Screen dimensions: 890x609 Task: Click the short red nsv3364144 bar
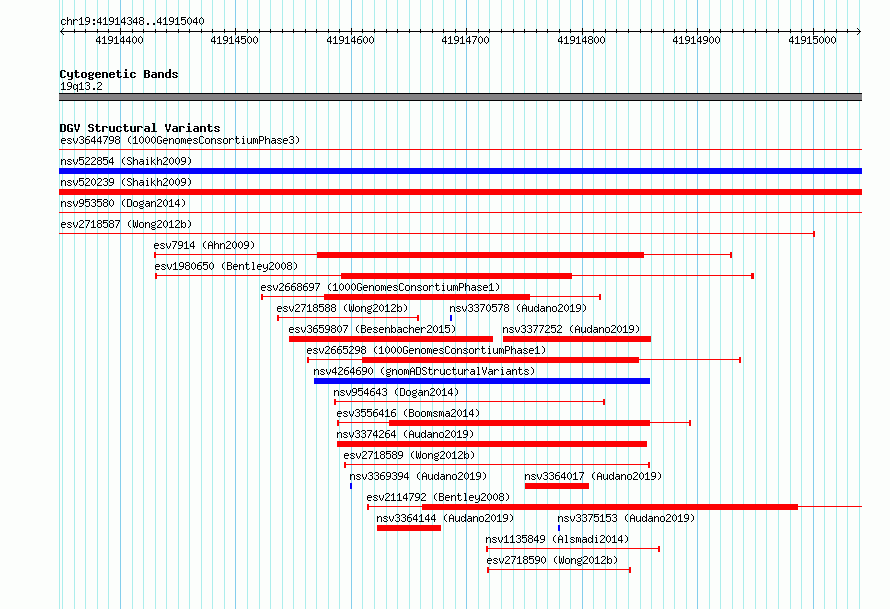click(409, 528)
